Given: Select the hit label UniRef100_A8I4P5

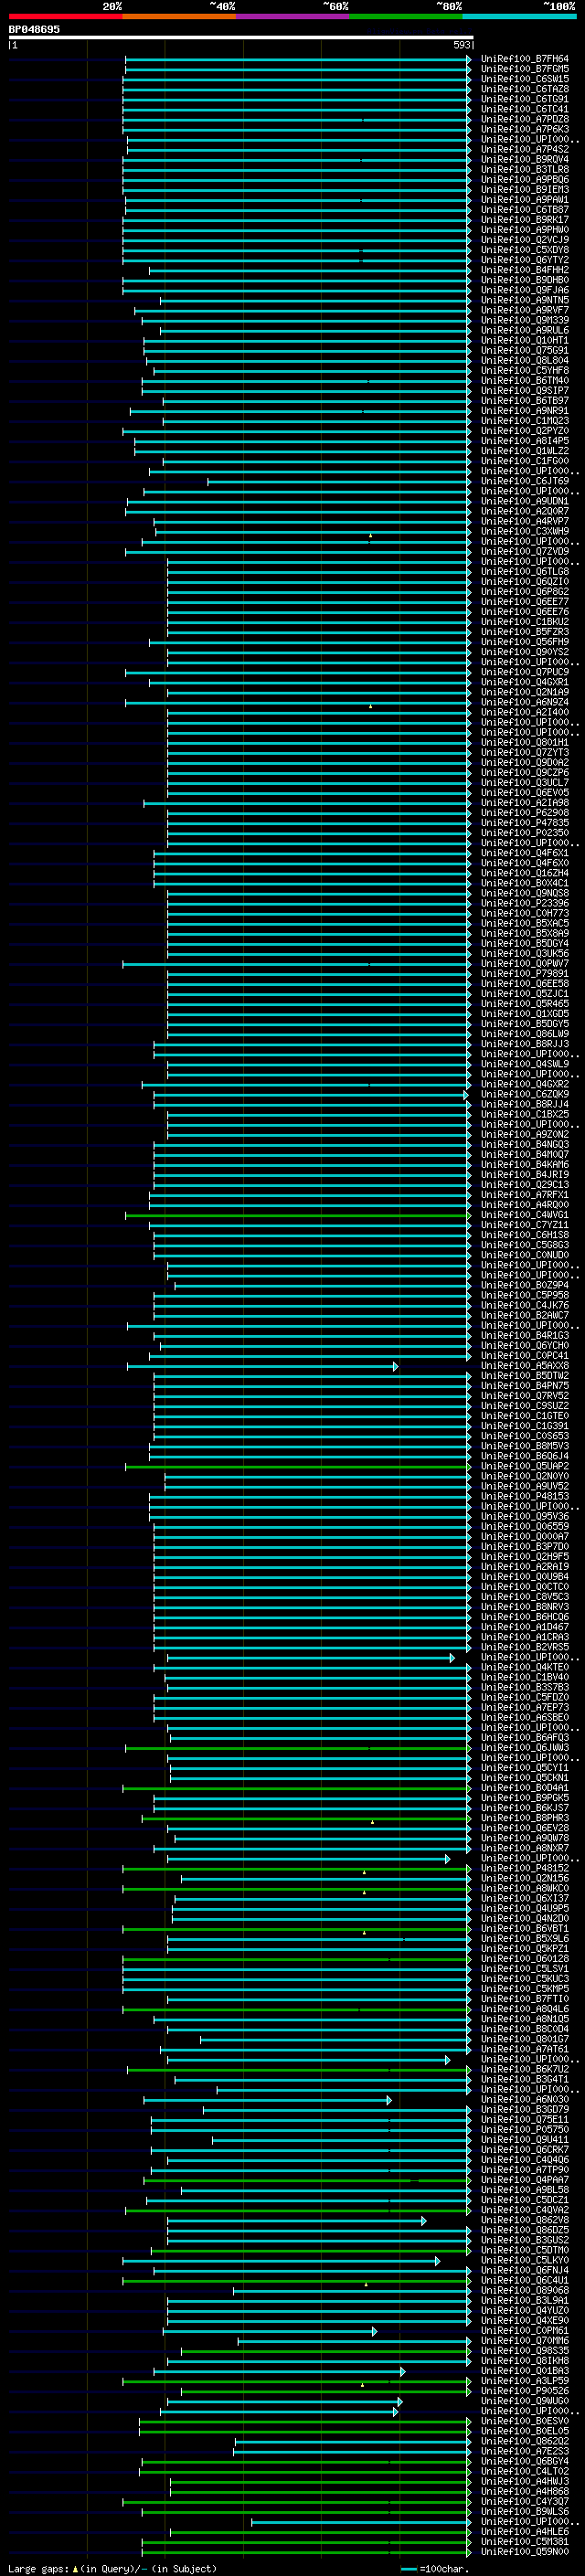Looking at the screenshot, I should click(525, 441).
